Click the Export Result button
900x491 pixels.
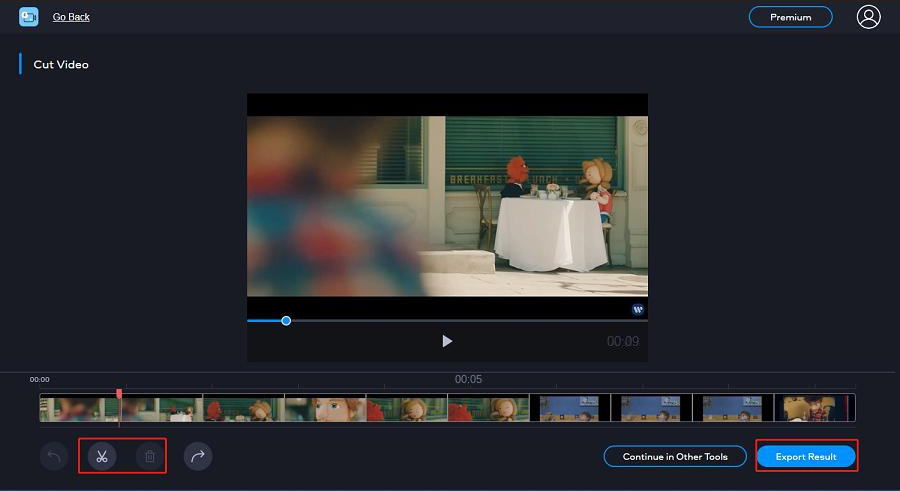[x=806, y=457]
